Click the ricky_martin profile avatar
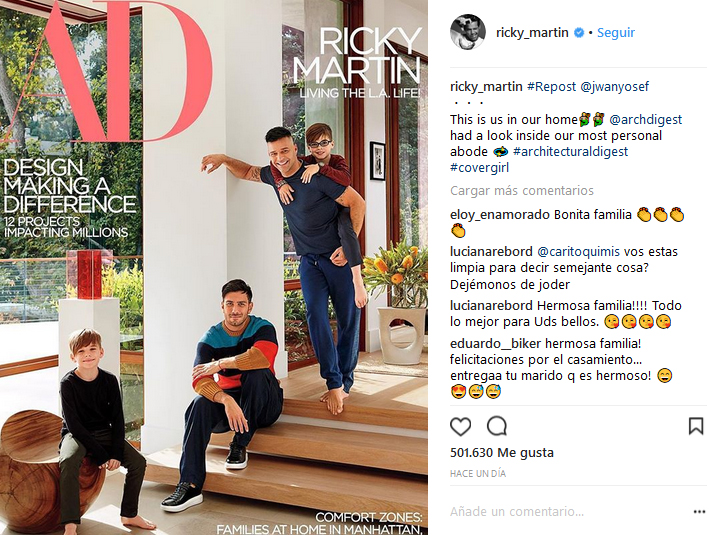709x535 pixels. [x=468, y=32]
